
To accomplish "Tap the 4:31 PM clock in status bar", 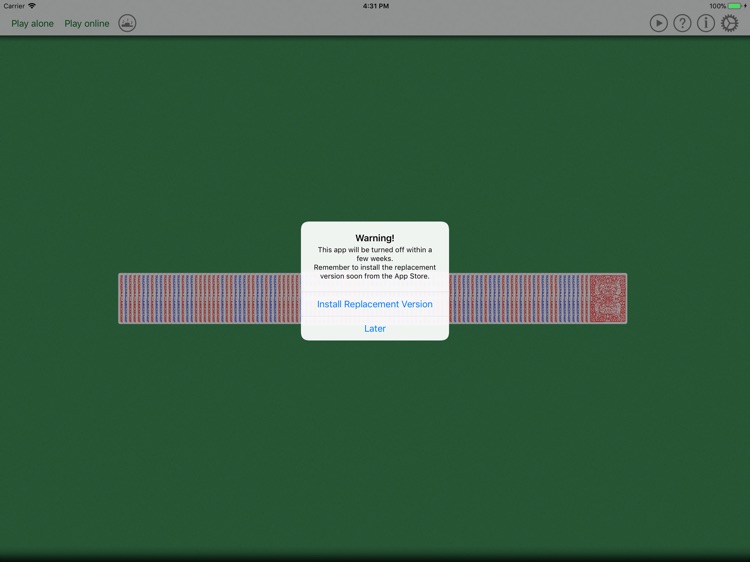I will tap(375, 6).
